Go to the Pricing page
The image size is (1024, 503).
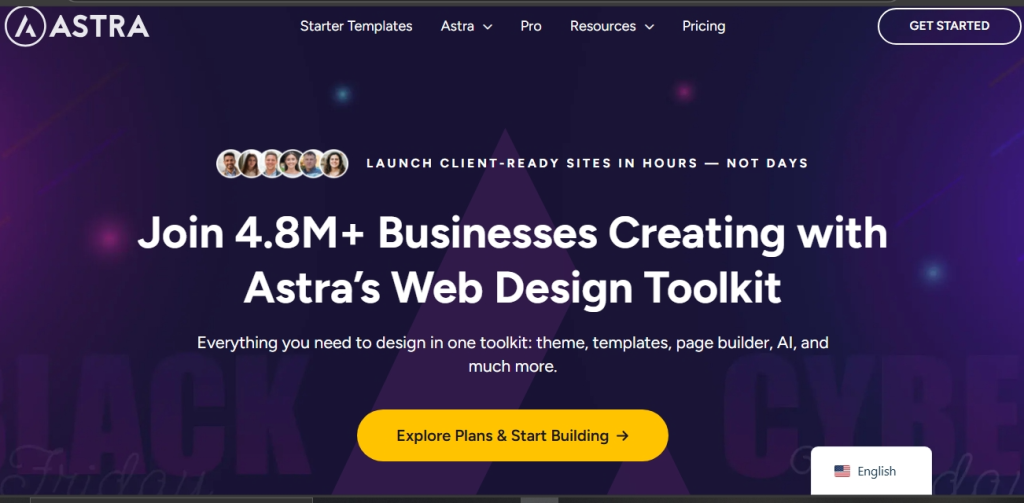703,26
